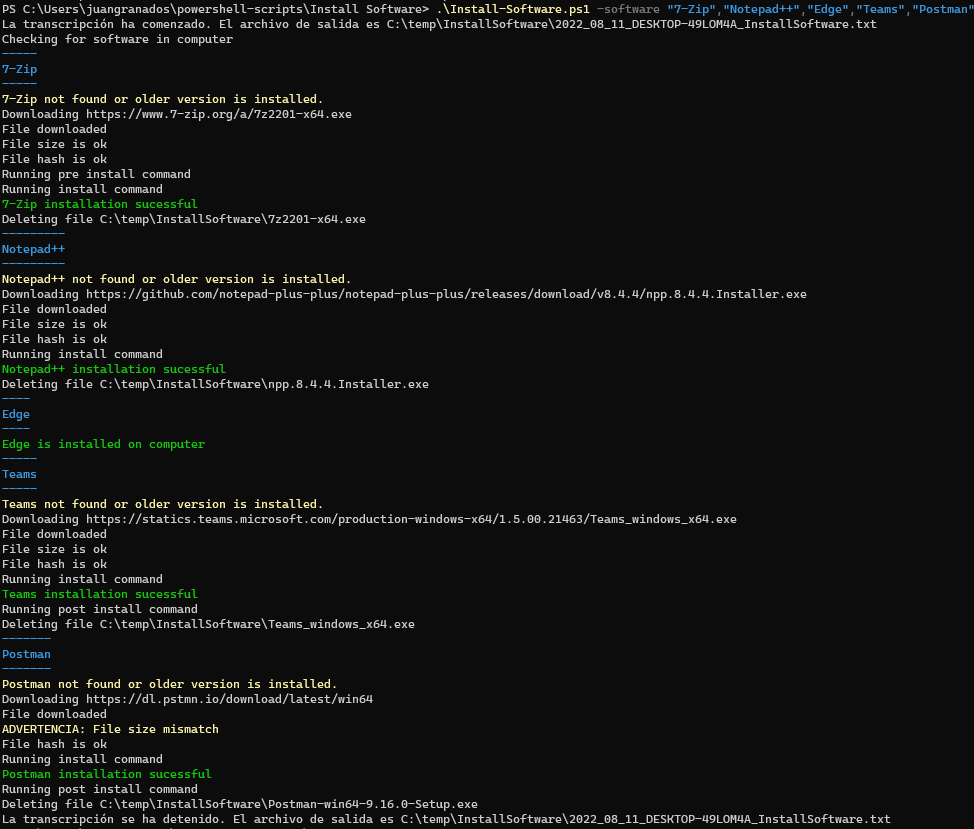The height and width of the screenshot is (829, 974).
Task: Click the blue 'Postman' section header
Action: click(x=26, y=655)
